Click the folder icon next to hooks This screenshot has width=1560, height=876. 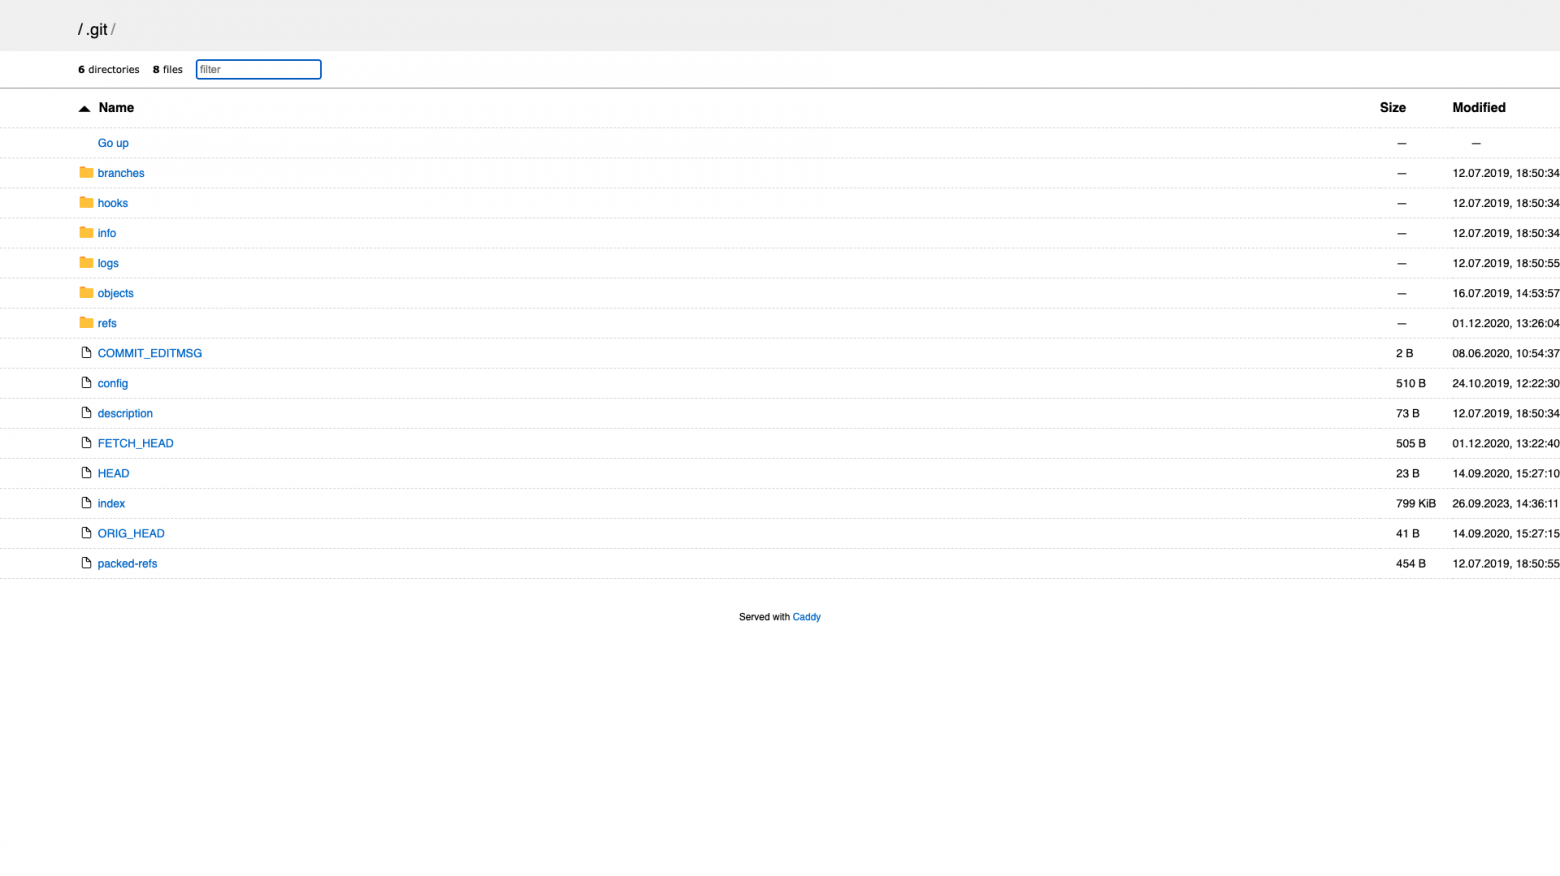(x=86, y=203)
